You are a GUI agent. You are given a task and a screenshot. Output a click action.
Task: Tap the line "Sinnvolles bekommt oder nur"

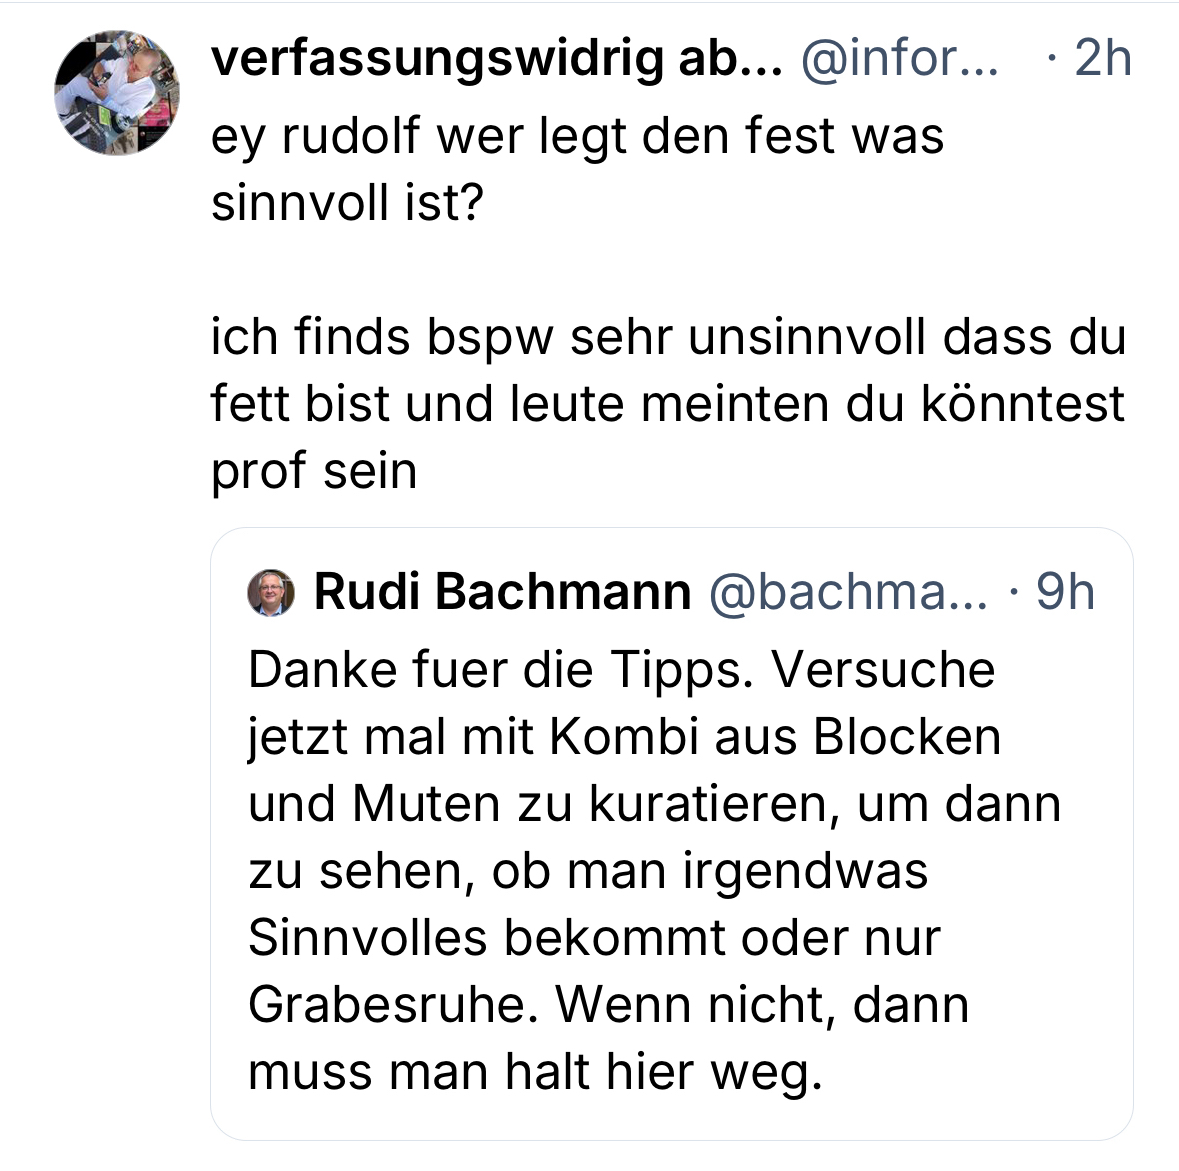tap(594, 938)
